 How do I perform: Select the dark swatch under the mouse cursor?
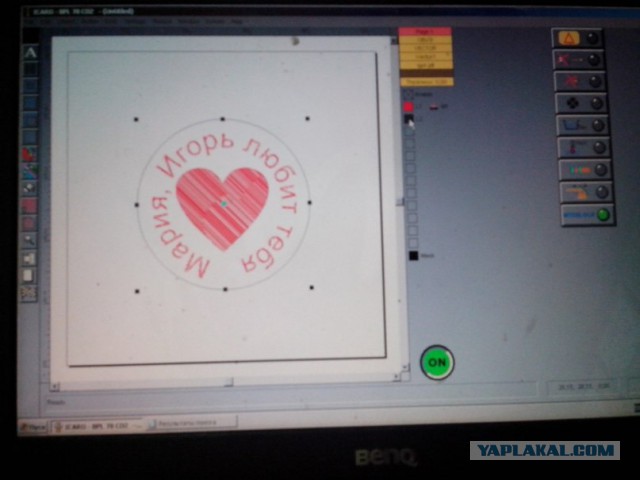(x=409, y=119)
